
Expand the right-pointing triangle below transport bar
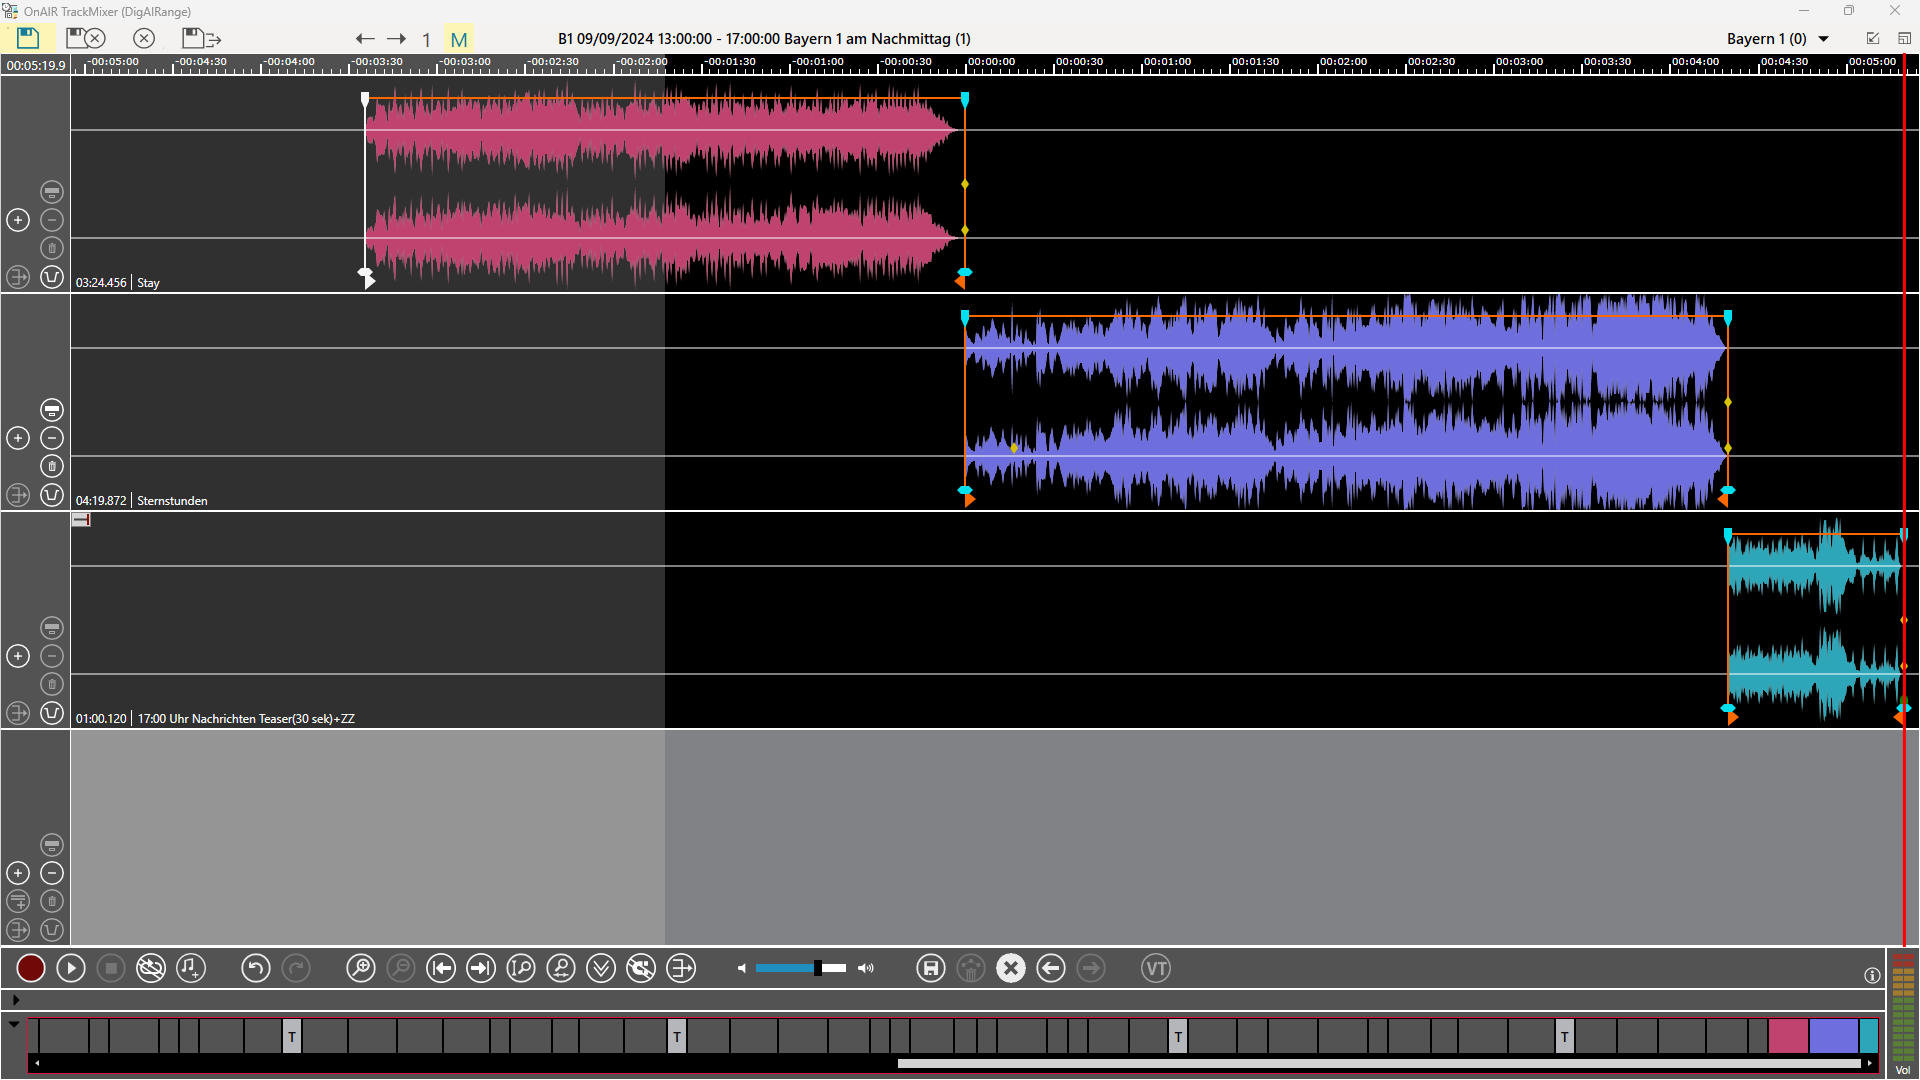click(x=16, y=999)
